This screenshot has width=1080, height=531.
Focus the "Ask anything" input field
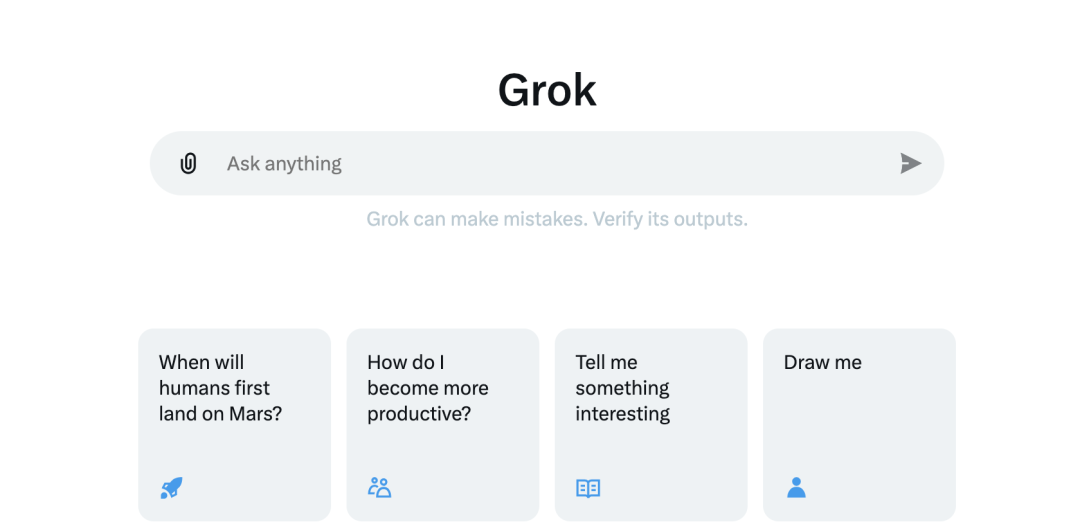point(547,163)
